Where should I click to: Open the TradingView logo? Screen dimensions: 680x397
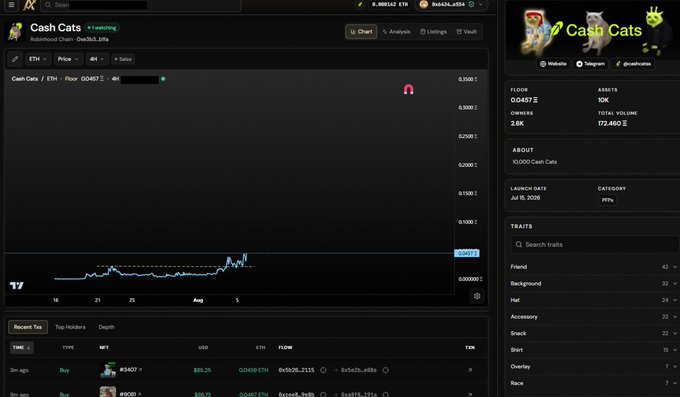pos(17,285)
